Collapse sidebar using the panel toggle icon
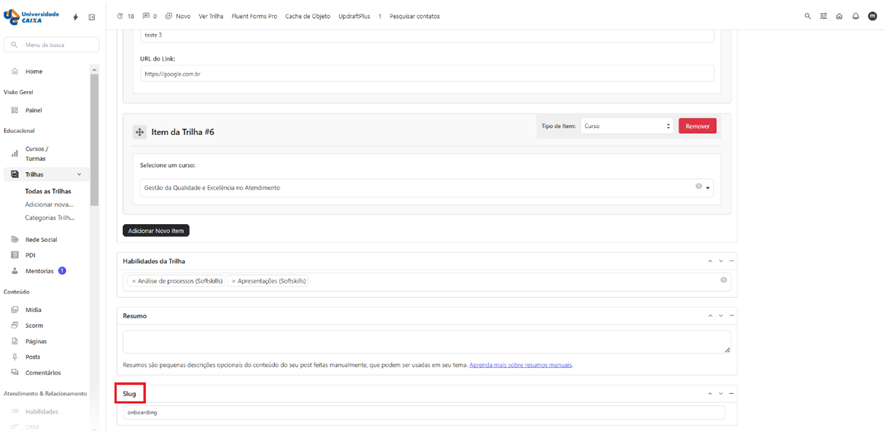 click(x=92, y=17)
